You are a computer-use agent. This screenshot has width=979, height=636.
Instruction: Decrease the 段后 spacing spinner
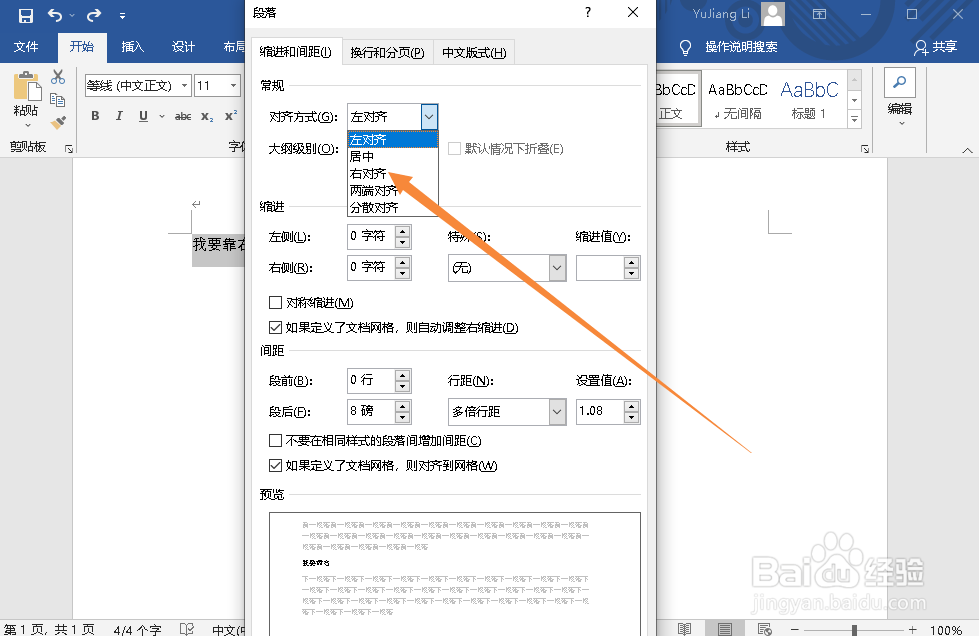pos(403,418)
